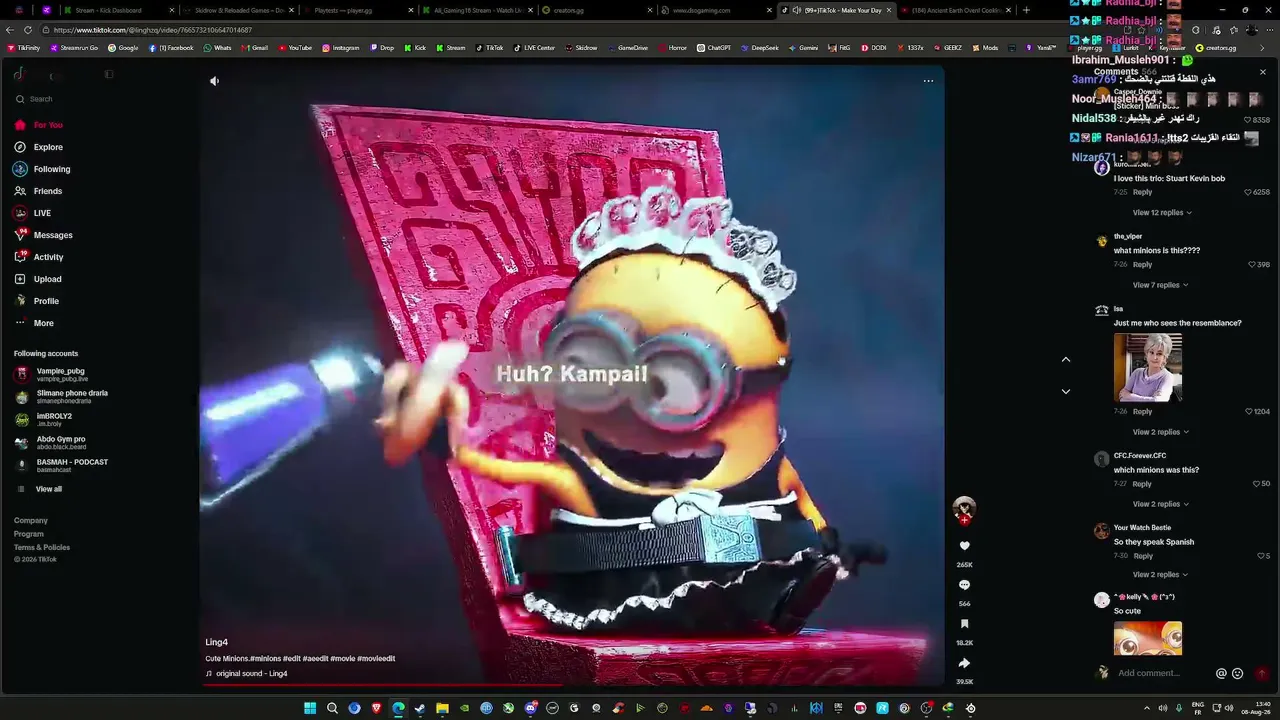Expand View 2 replies under CFC.Forever.CFC comment
This screenshot has height=720, width=1280.
1160,504
